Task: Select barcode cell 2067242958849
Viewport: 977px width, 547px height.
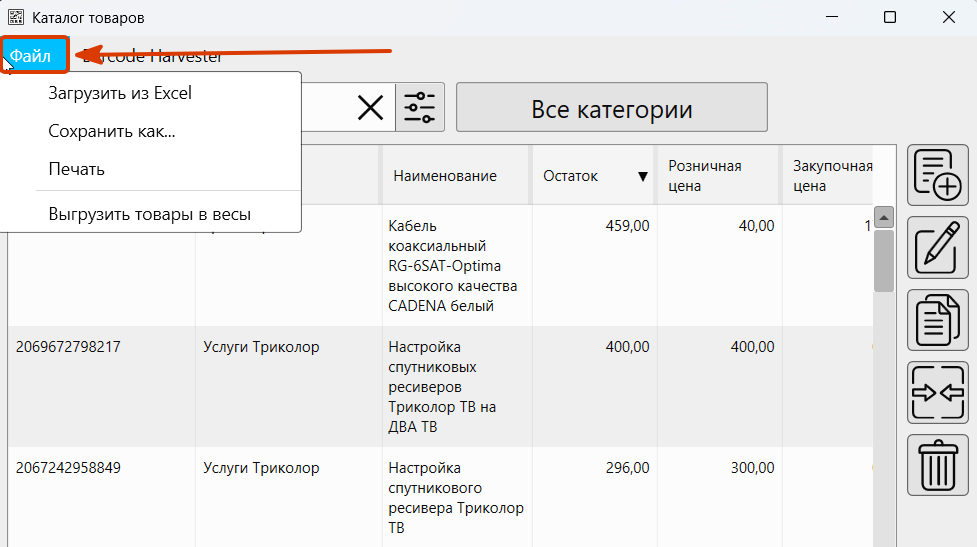Action: pos(68,468)
